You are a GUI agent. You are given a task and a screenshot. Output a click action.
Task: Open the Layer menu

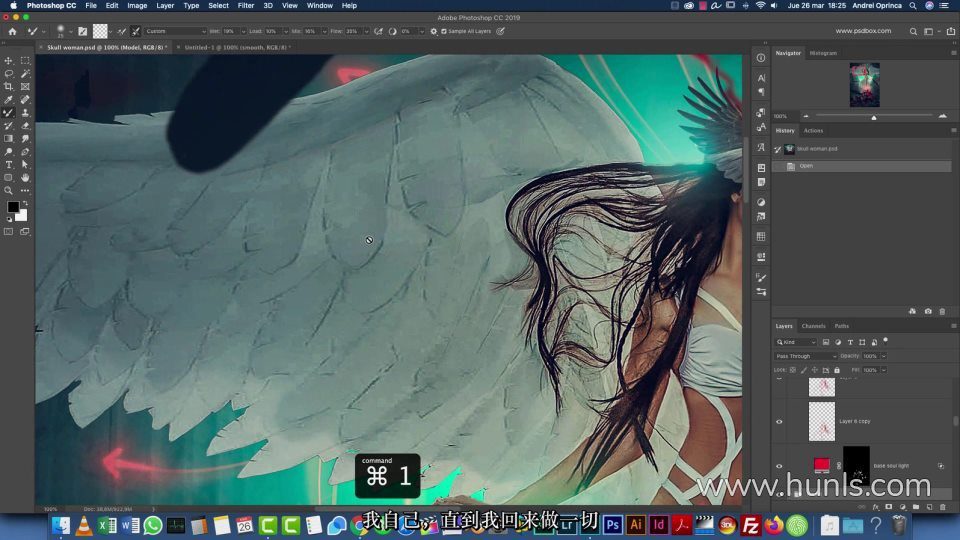165,6
